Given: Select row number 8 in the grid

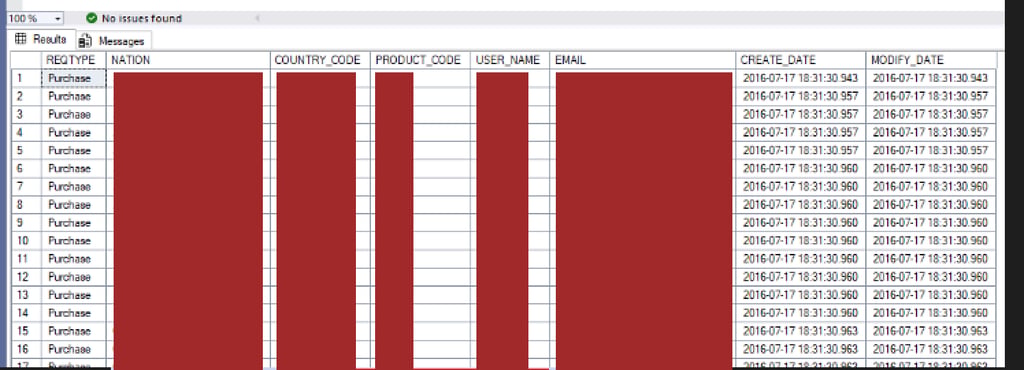Looking at the screenshot, I should tap(26, 204).
